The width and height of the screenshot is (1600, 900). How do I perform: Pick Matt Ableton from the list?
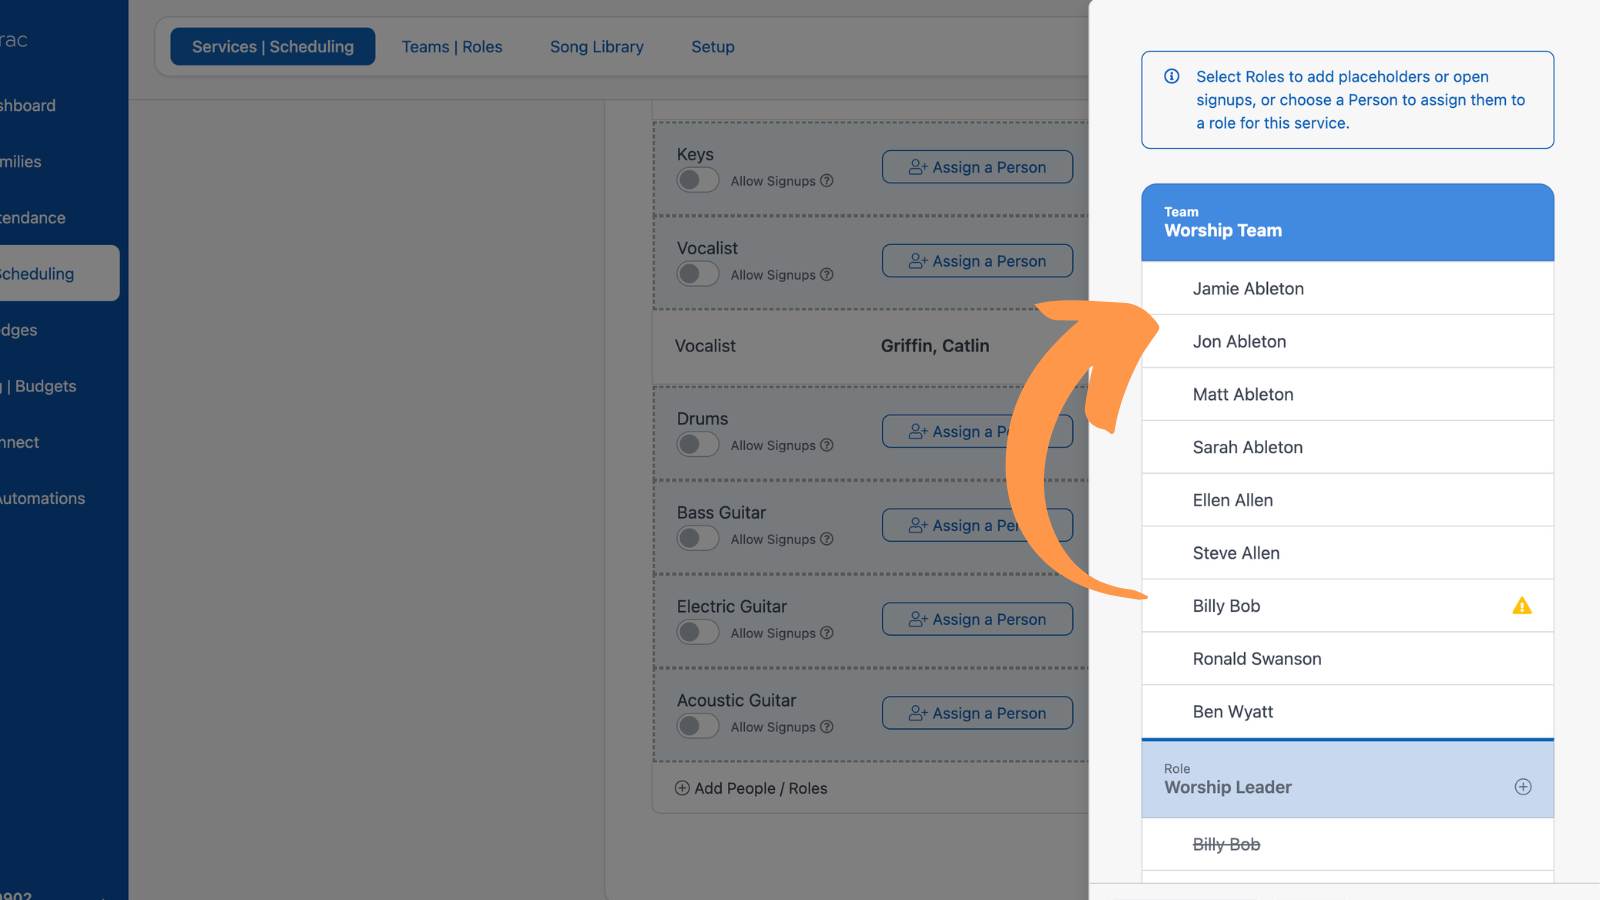tap(1347, 394)
